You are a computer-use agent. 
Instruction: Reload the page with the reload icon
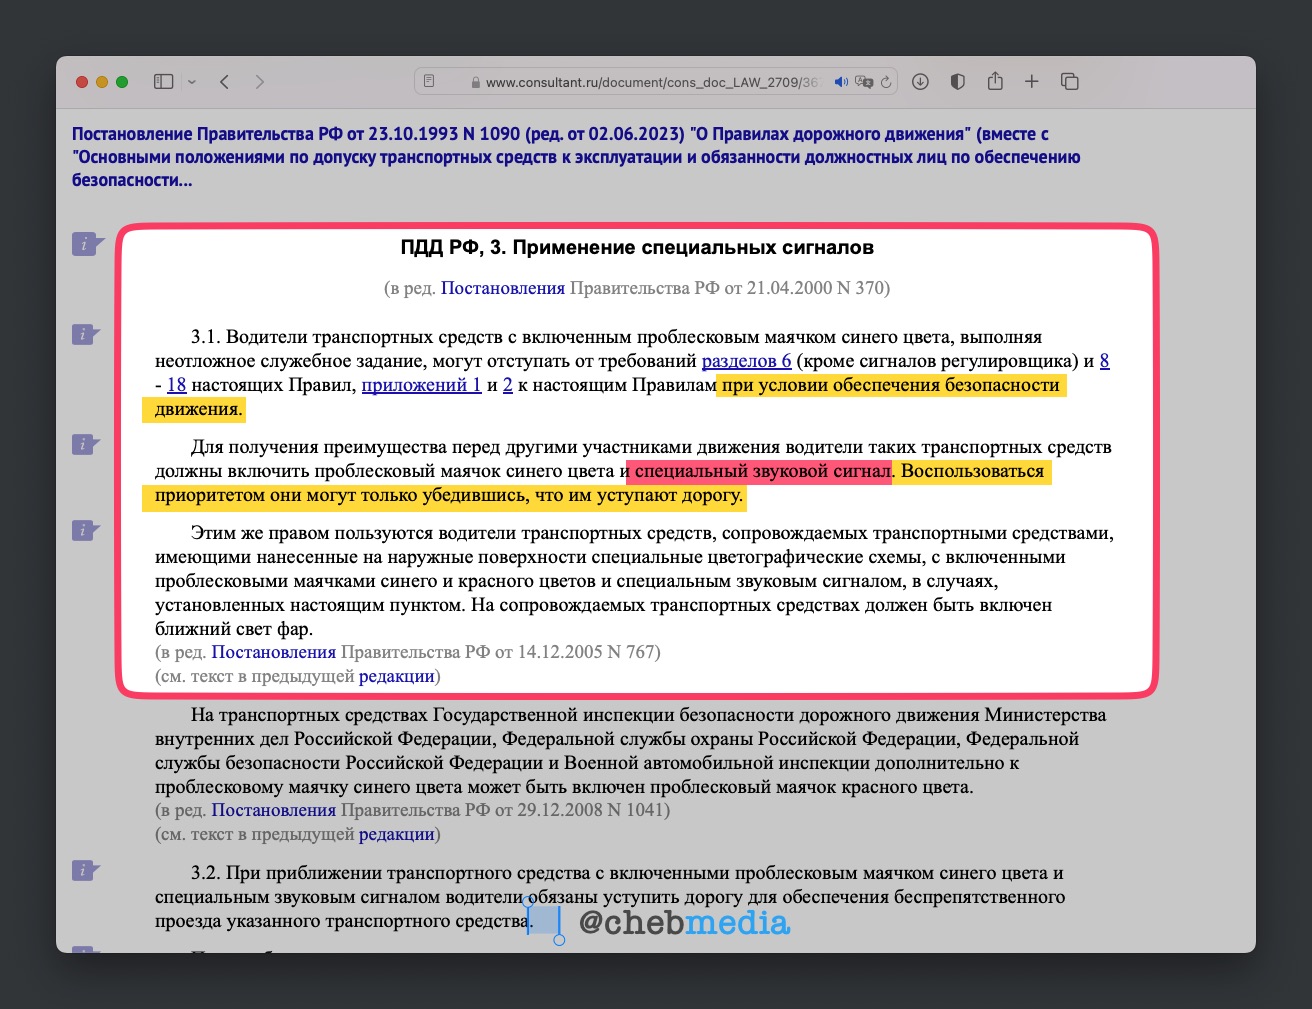[x=886, y=82]
